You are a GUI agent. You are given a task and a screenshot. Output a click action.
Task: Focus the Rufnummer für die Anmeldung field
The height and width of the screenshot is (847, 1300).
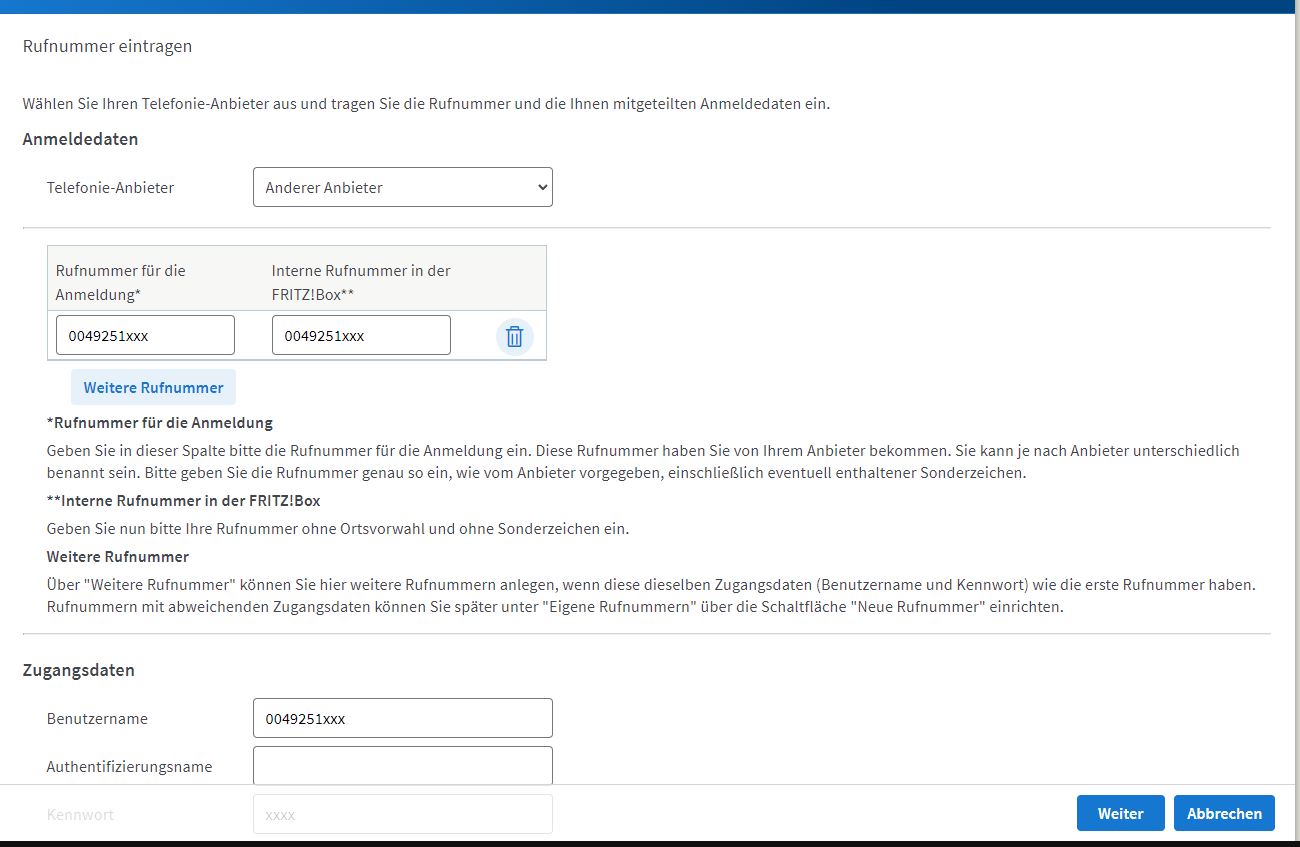point(145,335)
